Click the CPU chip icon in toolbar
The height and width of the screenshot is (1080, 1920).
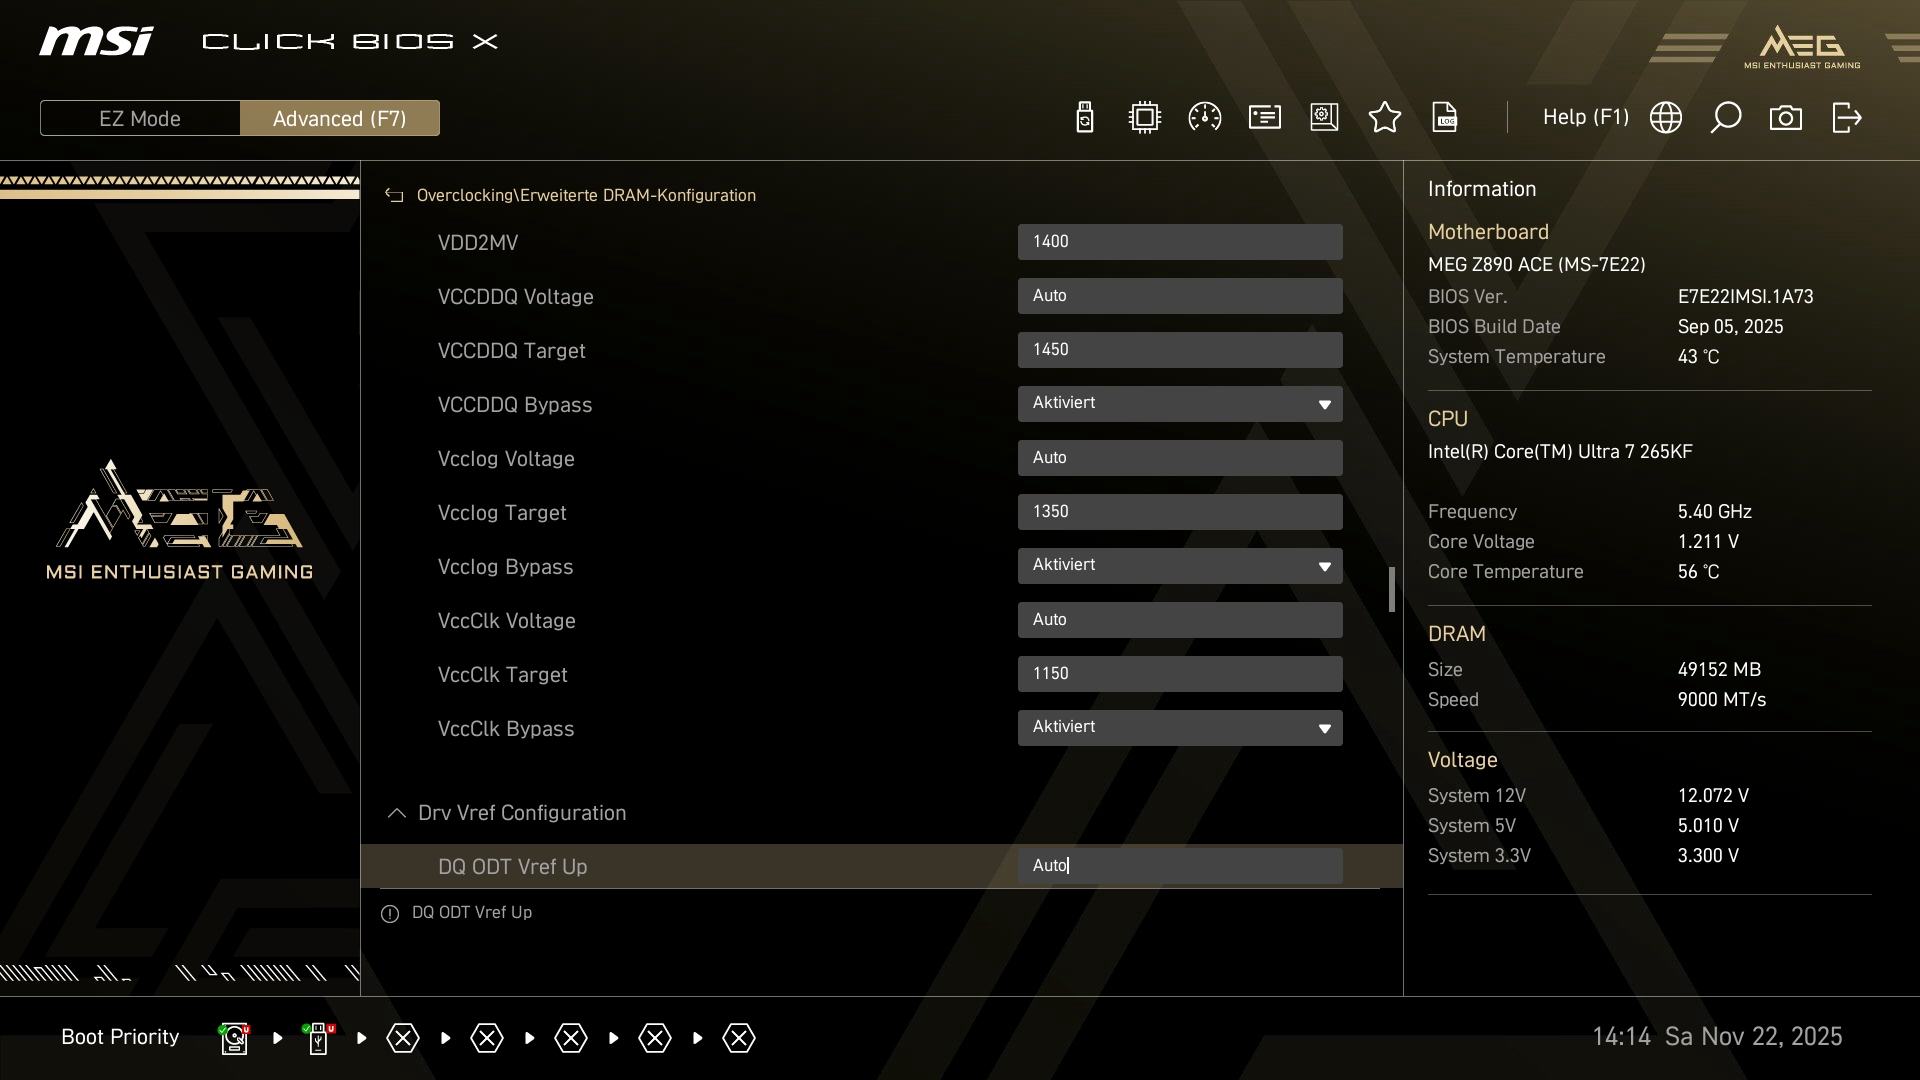click(1144, 118)
